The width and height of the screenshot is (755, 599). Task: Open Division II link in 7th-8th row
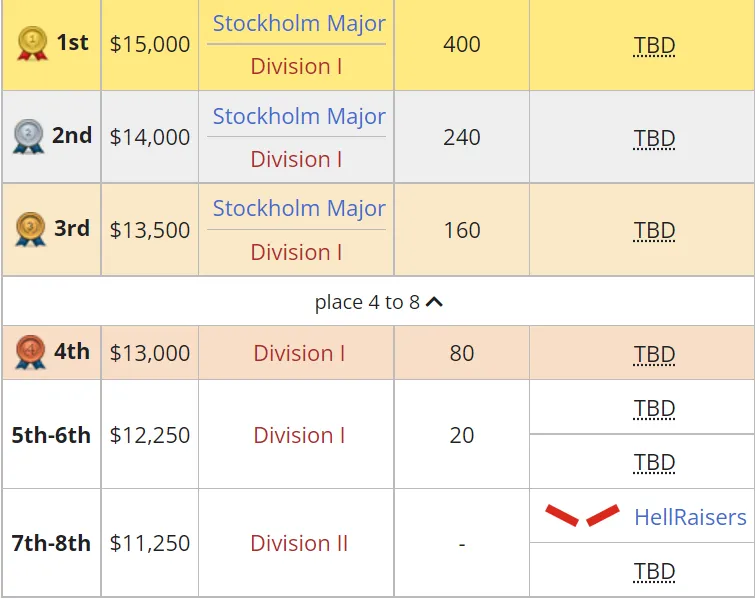coord(299,543)
